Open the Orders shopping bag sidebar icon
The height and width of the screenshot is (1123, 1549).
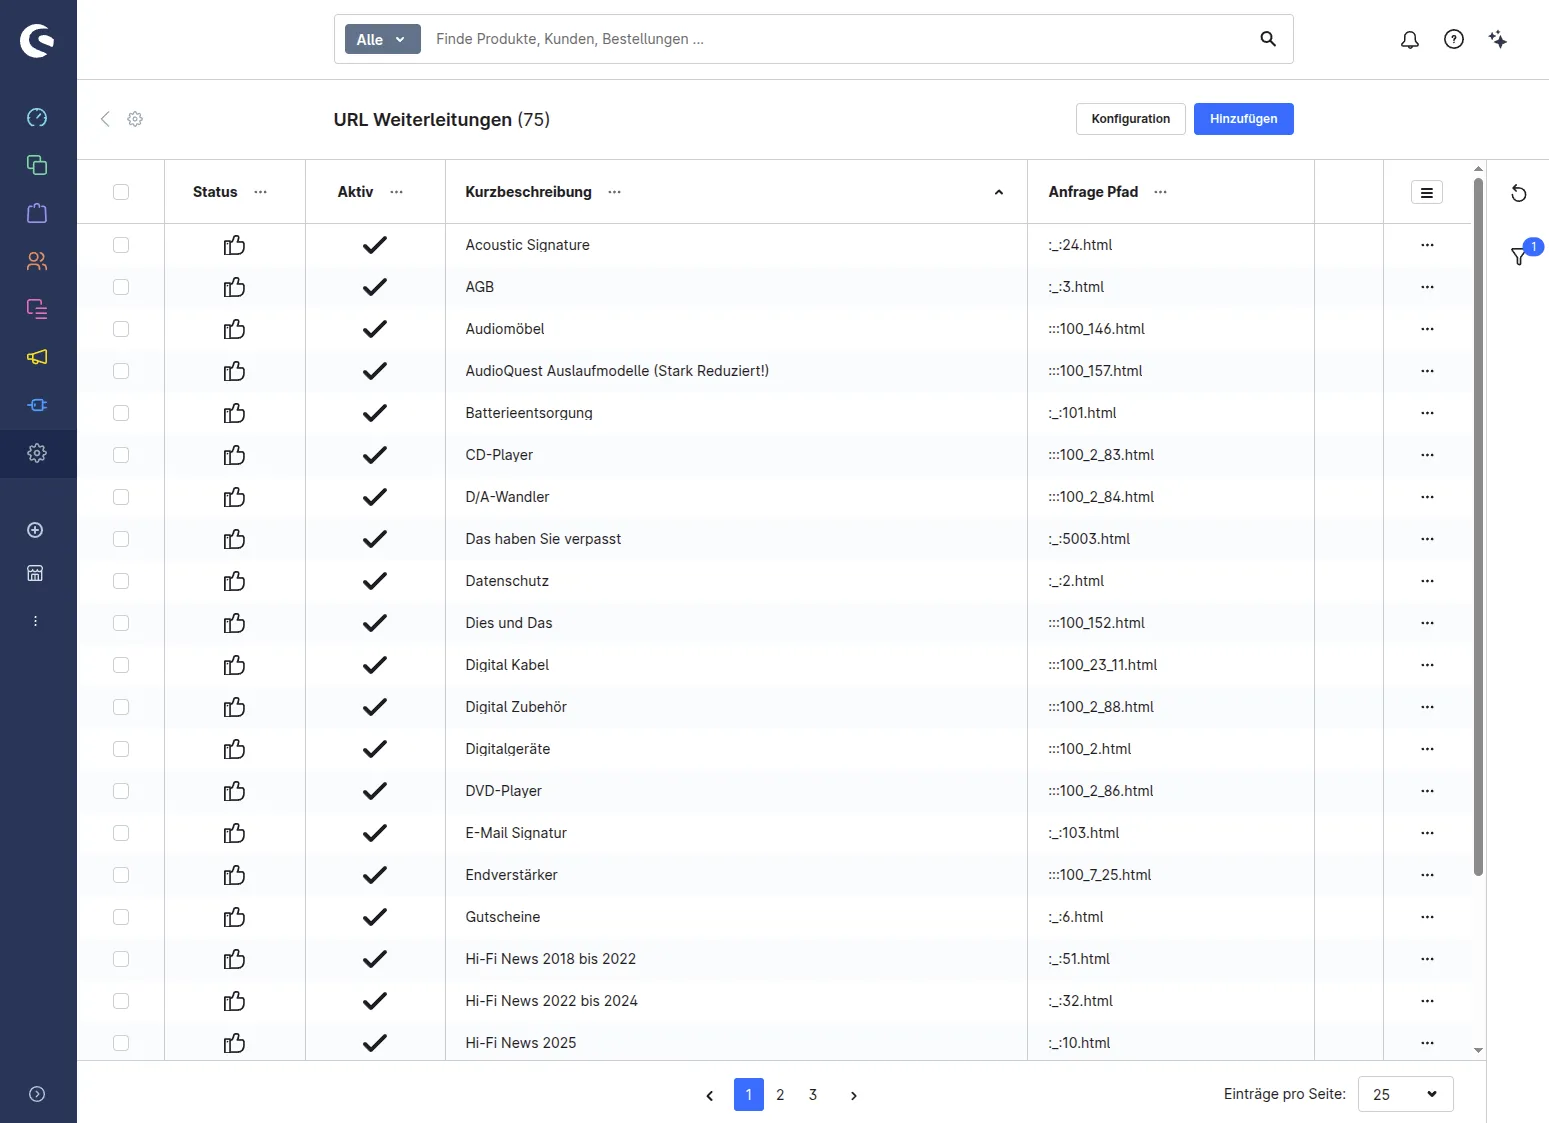coord(37,213)
